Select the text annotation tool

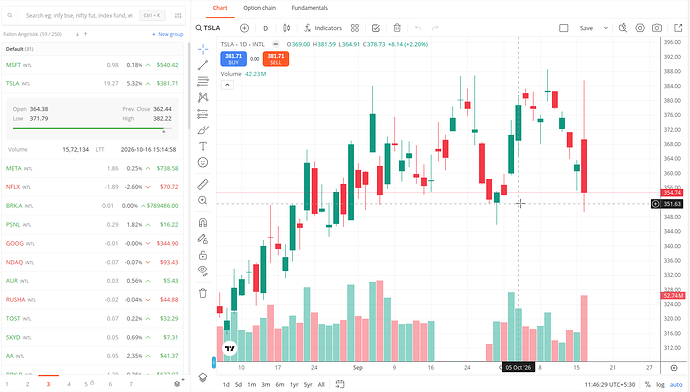[203, 146]
